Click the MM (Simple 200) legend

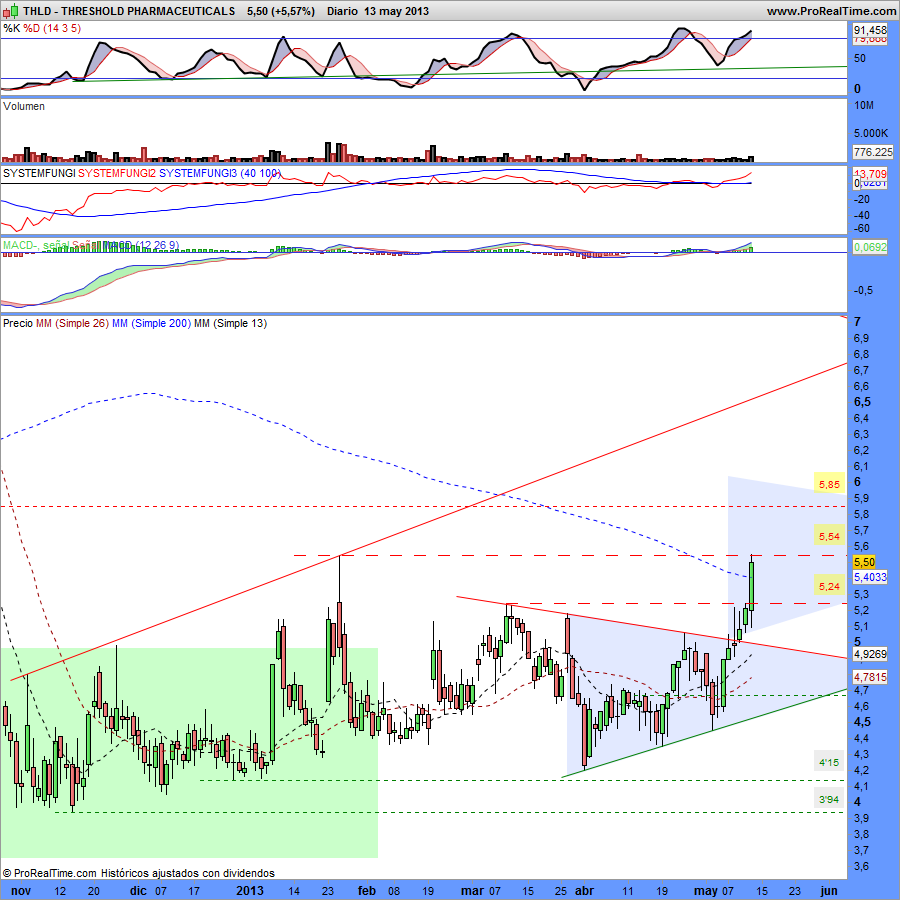(x=152, y=323)
